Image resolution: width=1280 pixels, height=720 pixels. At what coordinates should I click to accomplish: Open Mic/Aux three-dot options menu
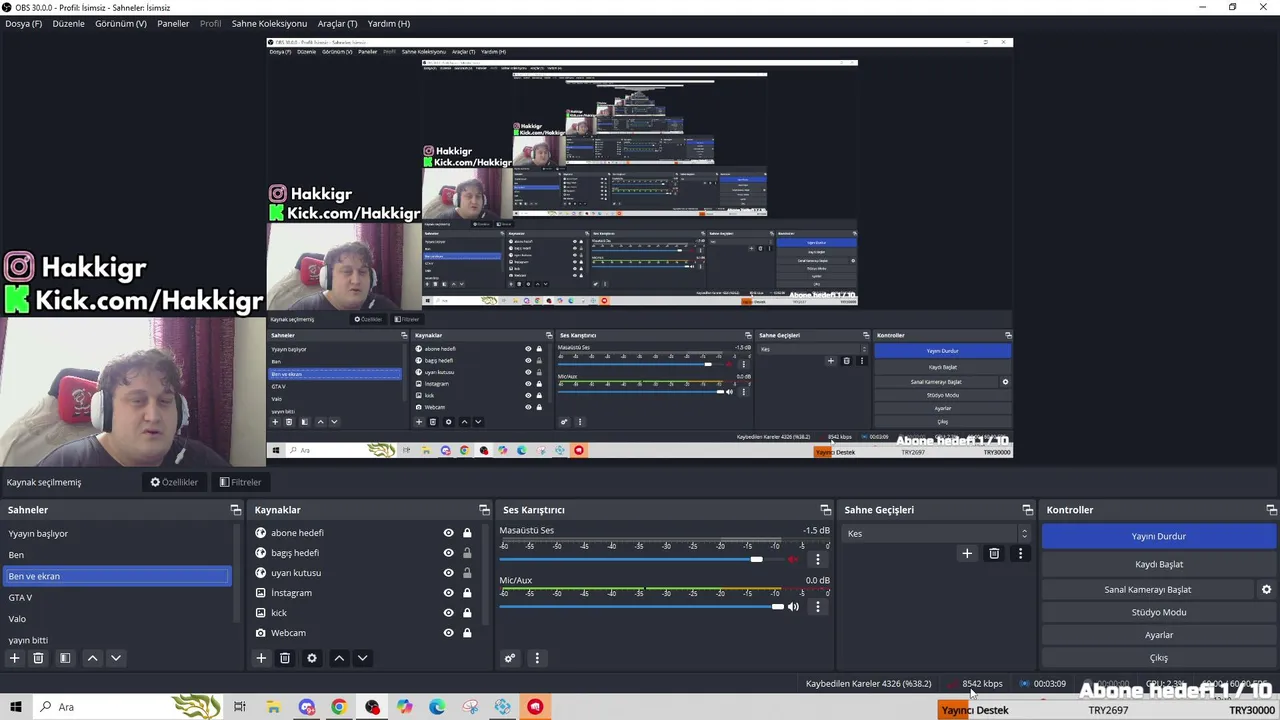click(x=818, y=607)
